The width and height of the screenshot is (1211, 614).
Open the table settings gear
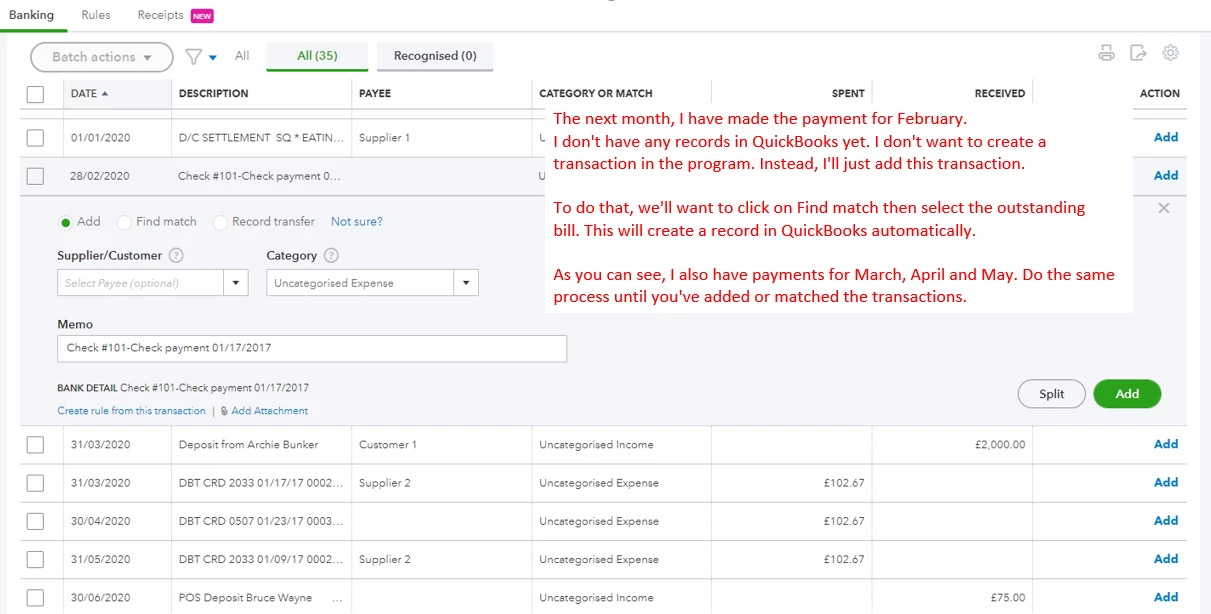pos(1170,53)
